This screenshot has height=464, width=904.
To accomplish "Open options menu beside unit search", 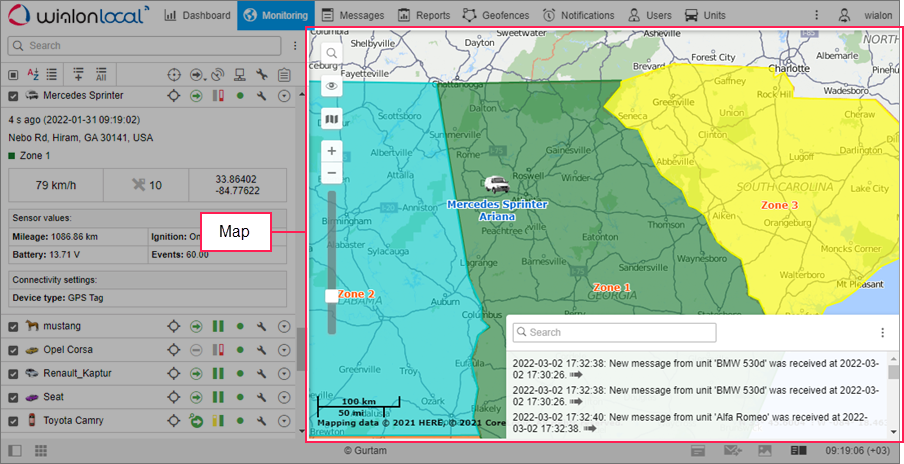I will point(295,46).
